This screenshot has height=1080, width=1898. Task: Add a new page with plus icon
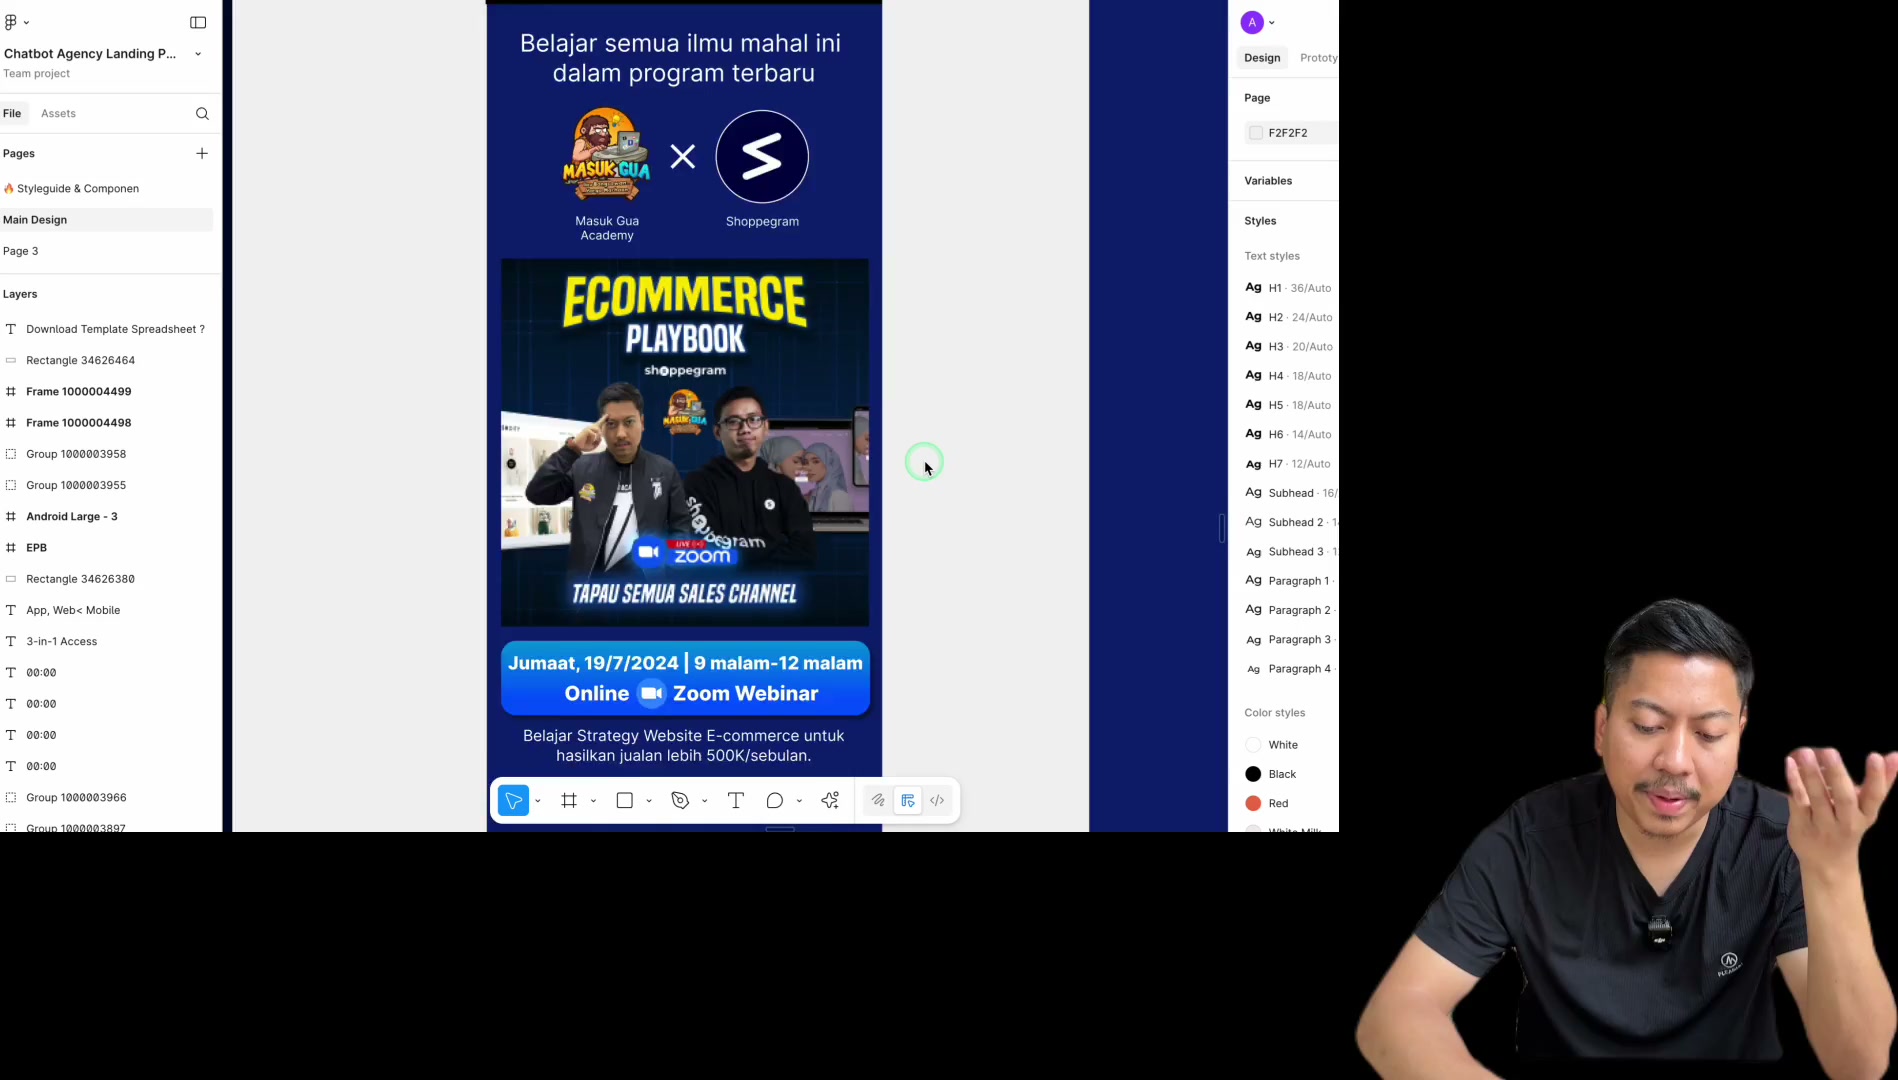coord(202,153)
